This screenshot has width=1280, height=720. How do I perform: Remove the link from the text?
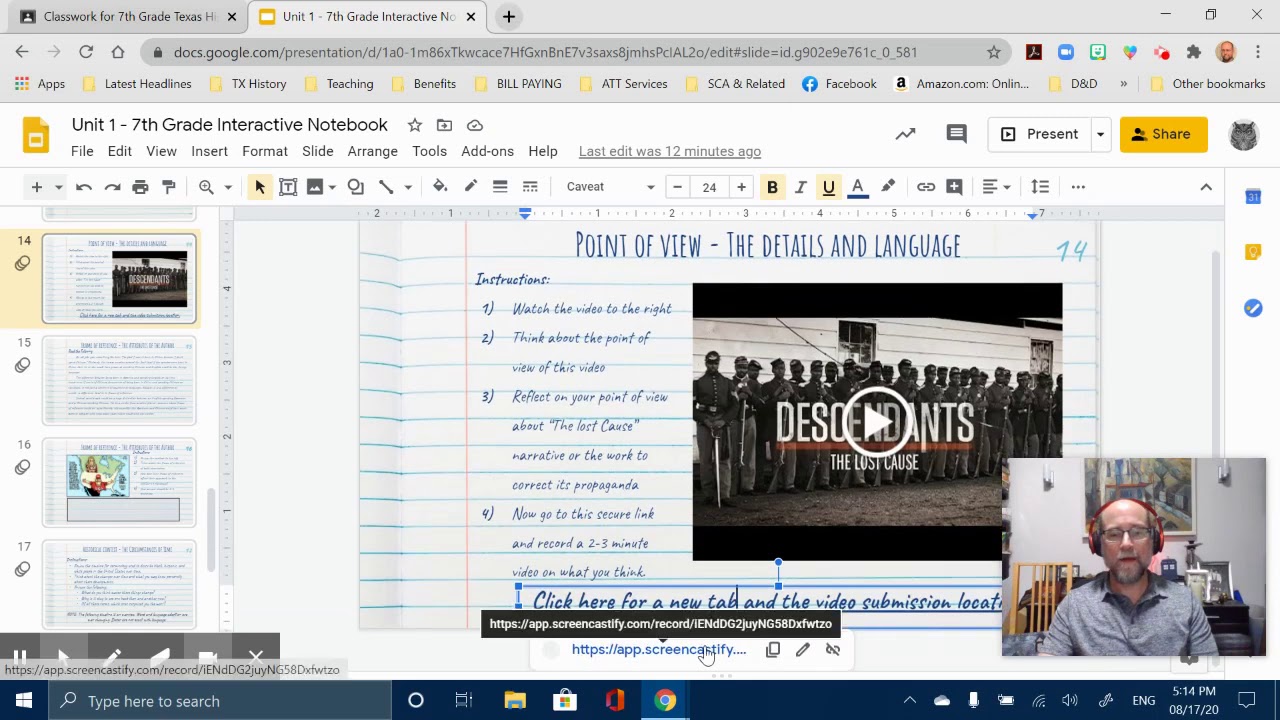coord(832,650)
